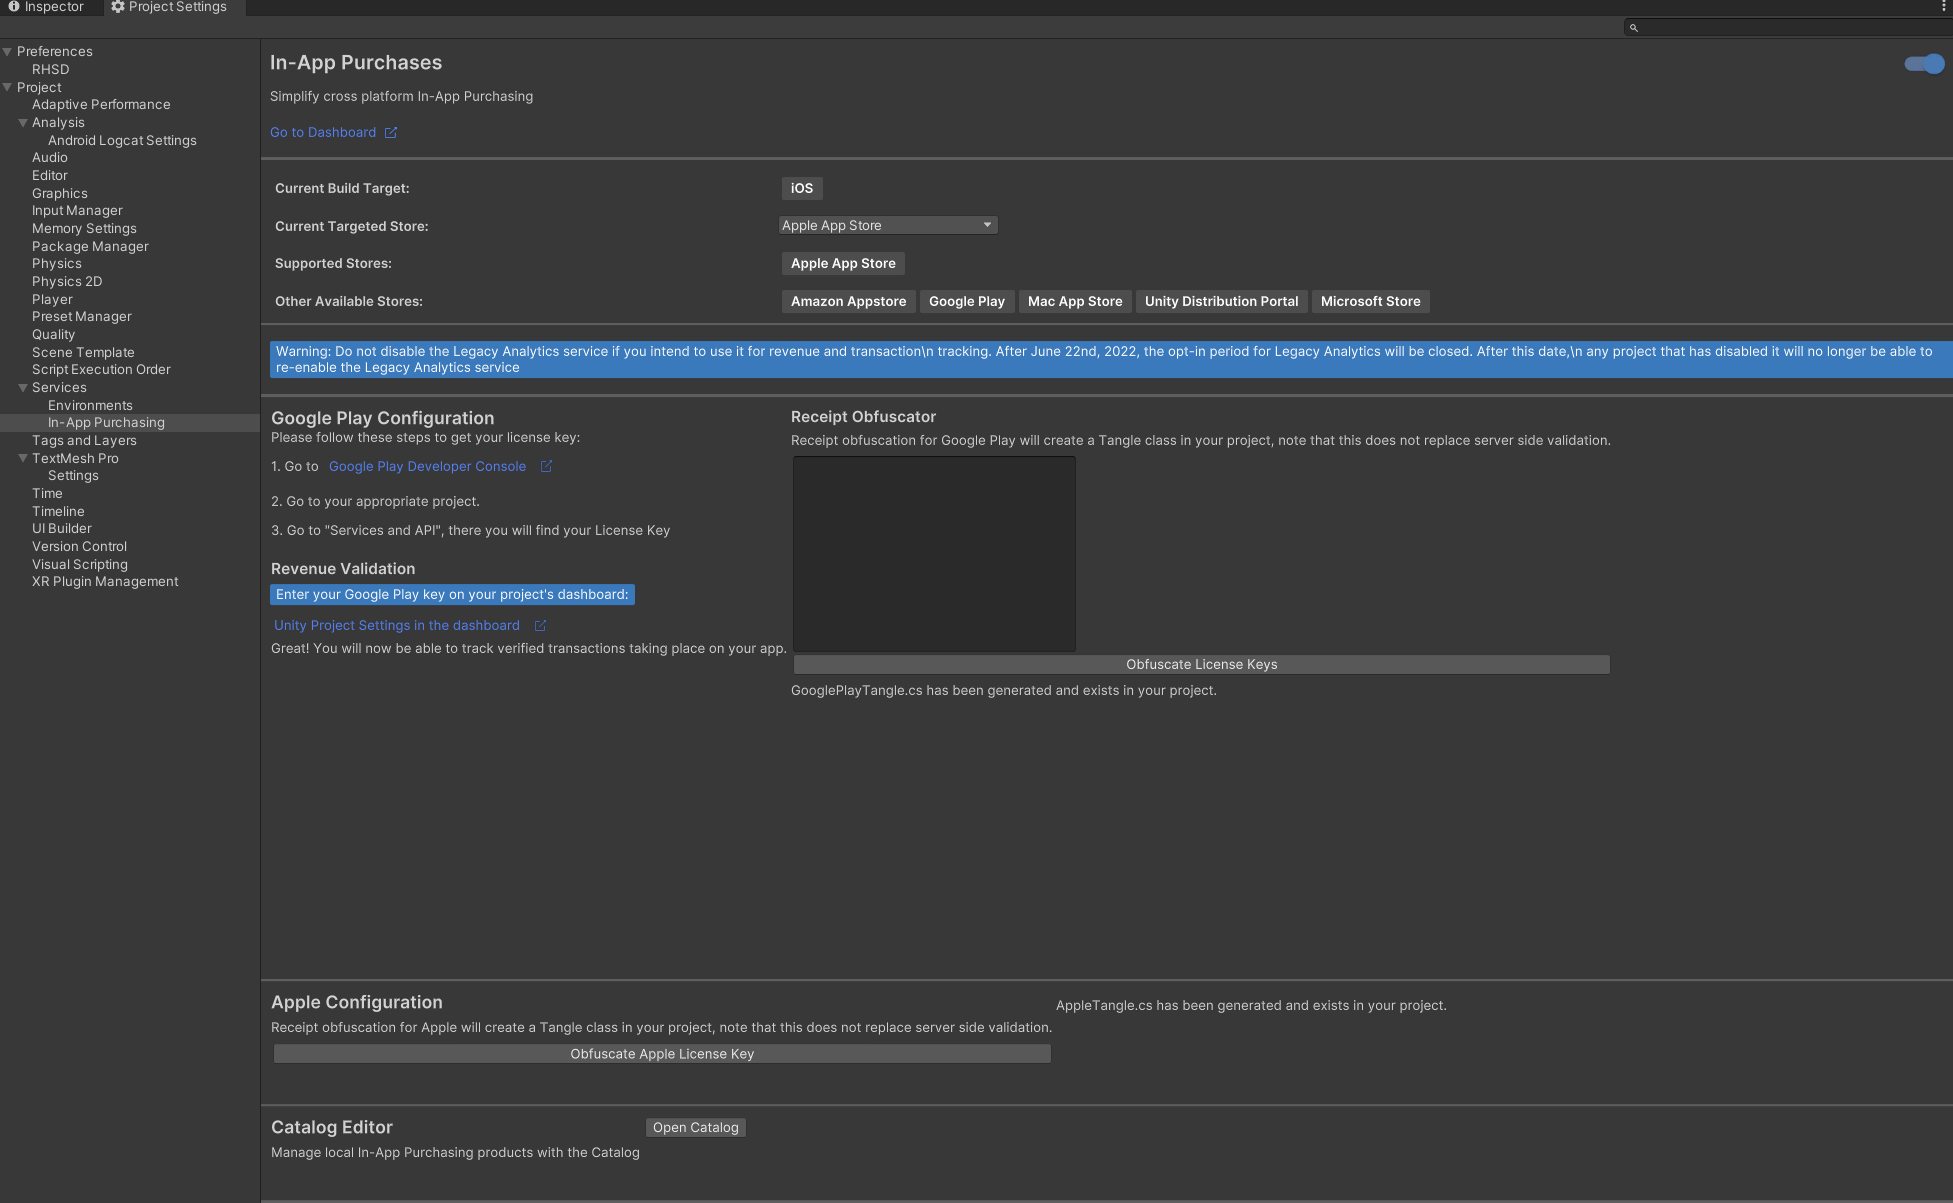Select Player in the settings list
Viewport: 1953px width, 1203px height.
click(x=52, y=299)
